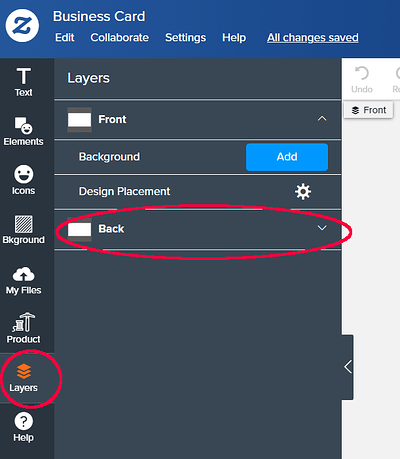Click Add button for Background

click(287, 157)
